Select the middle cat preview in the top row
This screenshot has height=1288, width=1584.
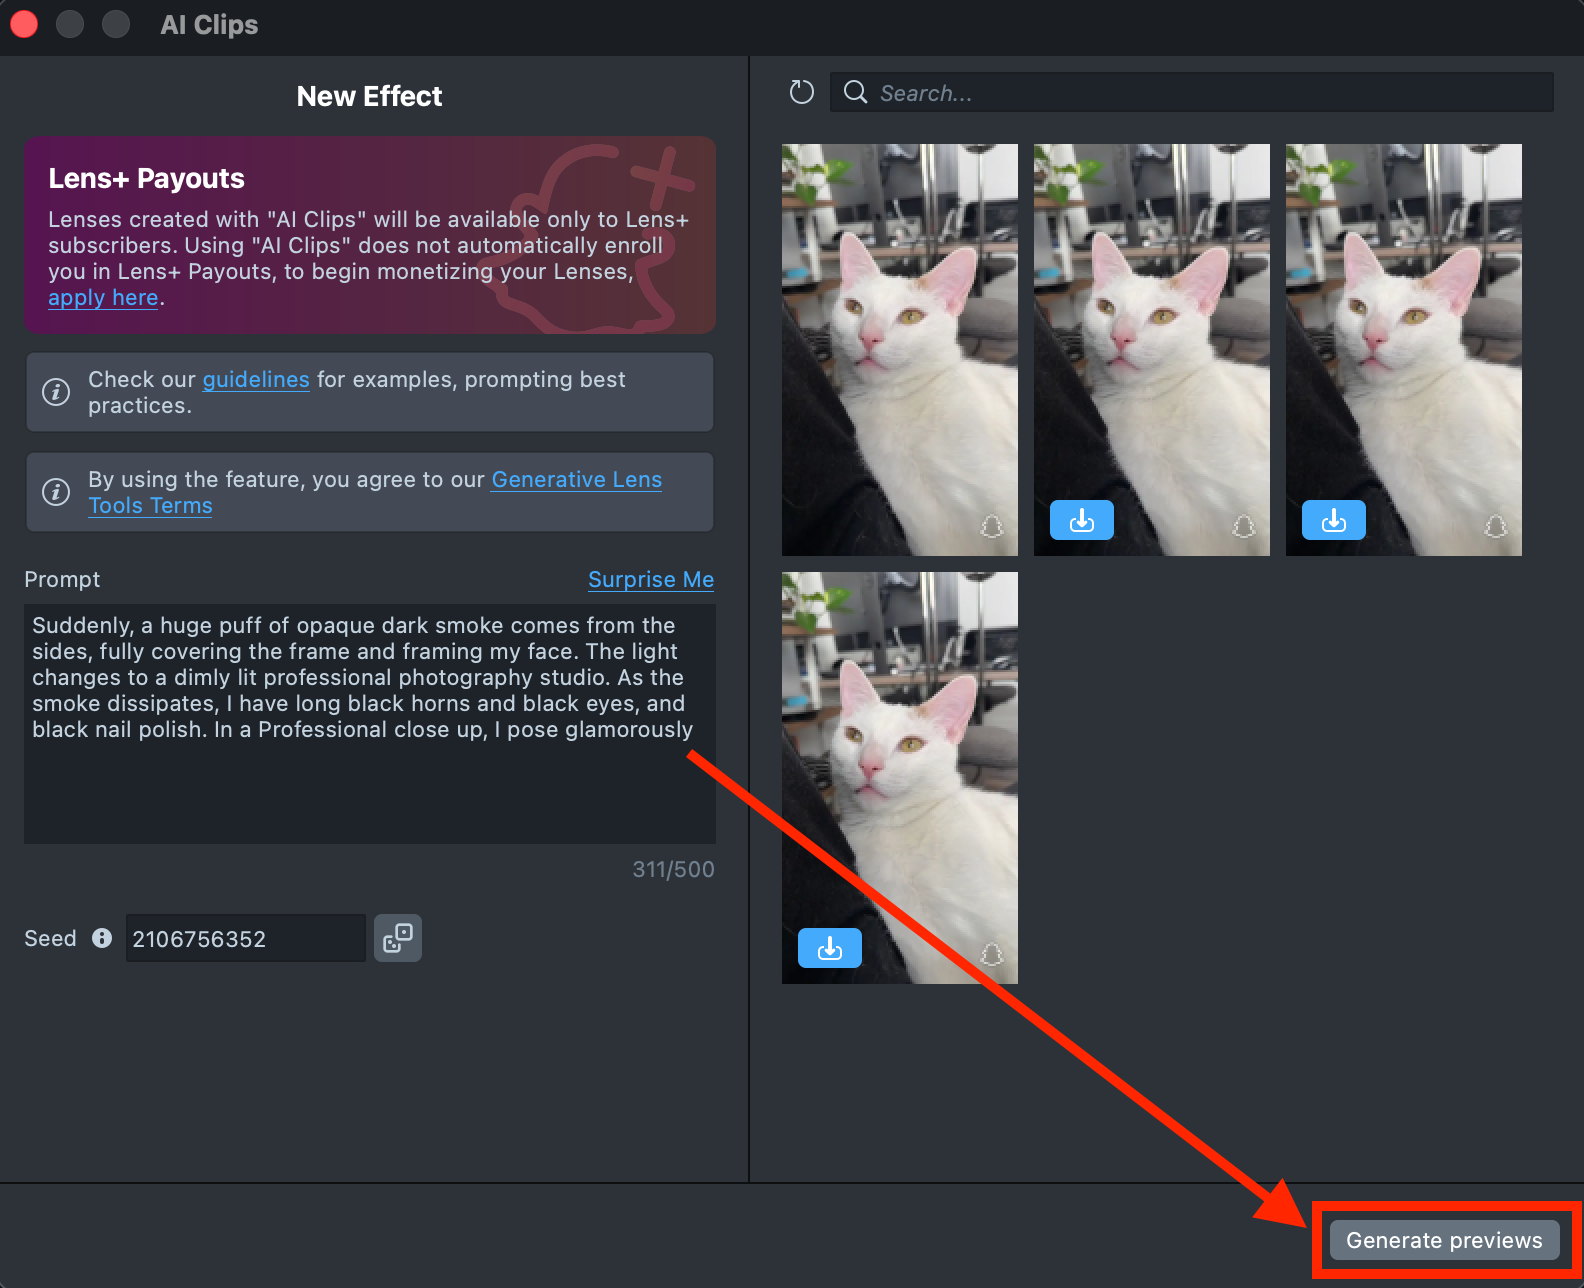[1152, 350]
